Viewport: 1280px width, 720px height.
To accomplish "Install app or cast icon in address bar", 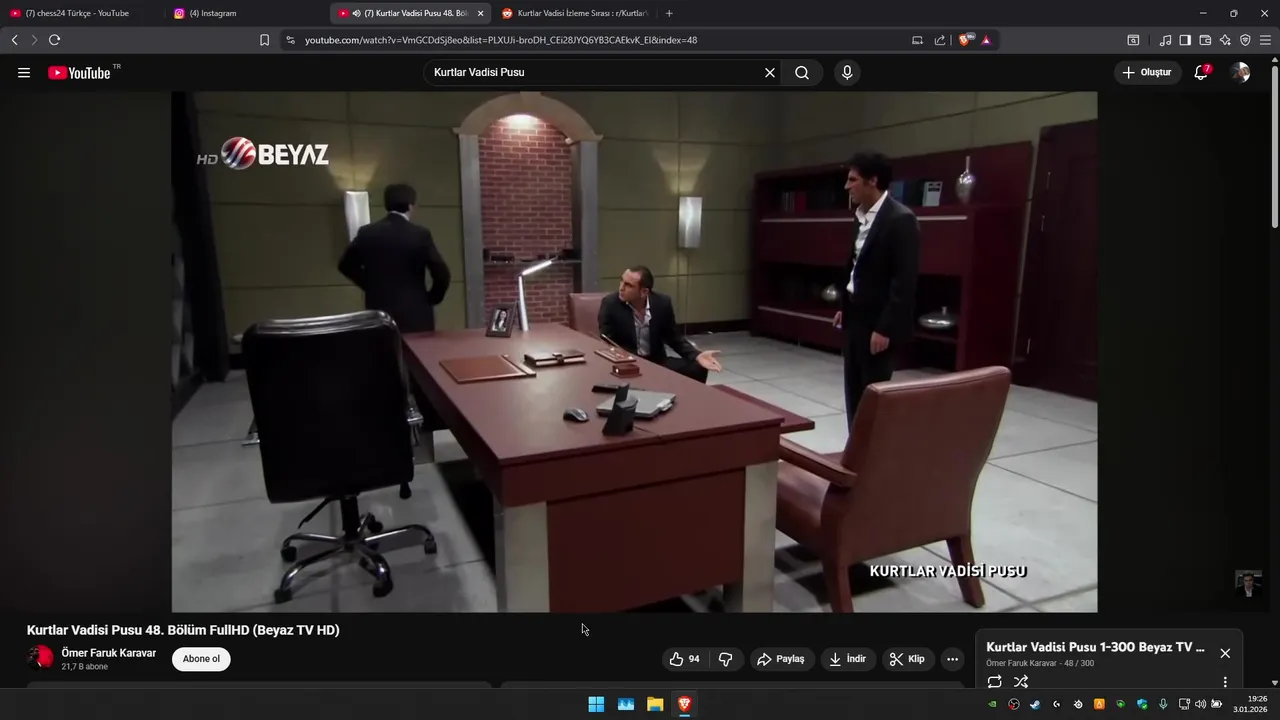I will [x=917, y=40].
